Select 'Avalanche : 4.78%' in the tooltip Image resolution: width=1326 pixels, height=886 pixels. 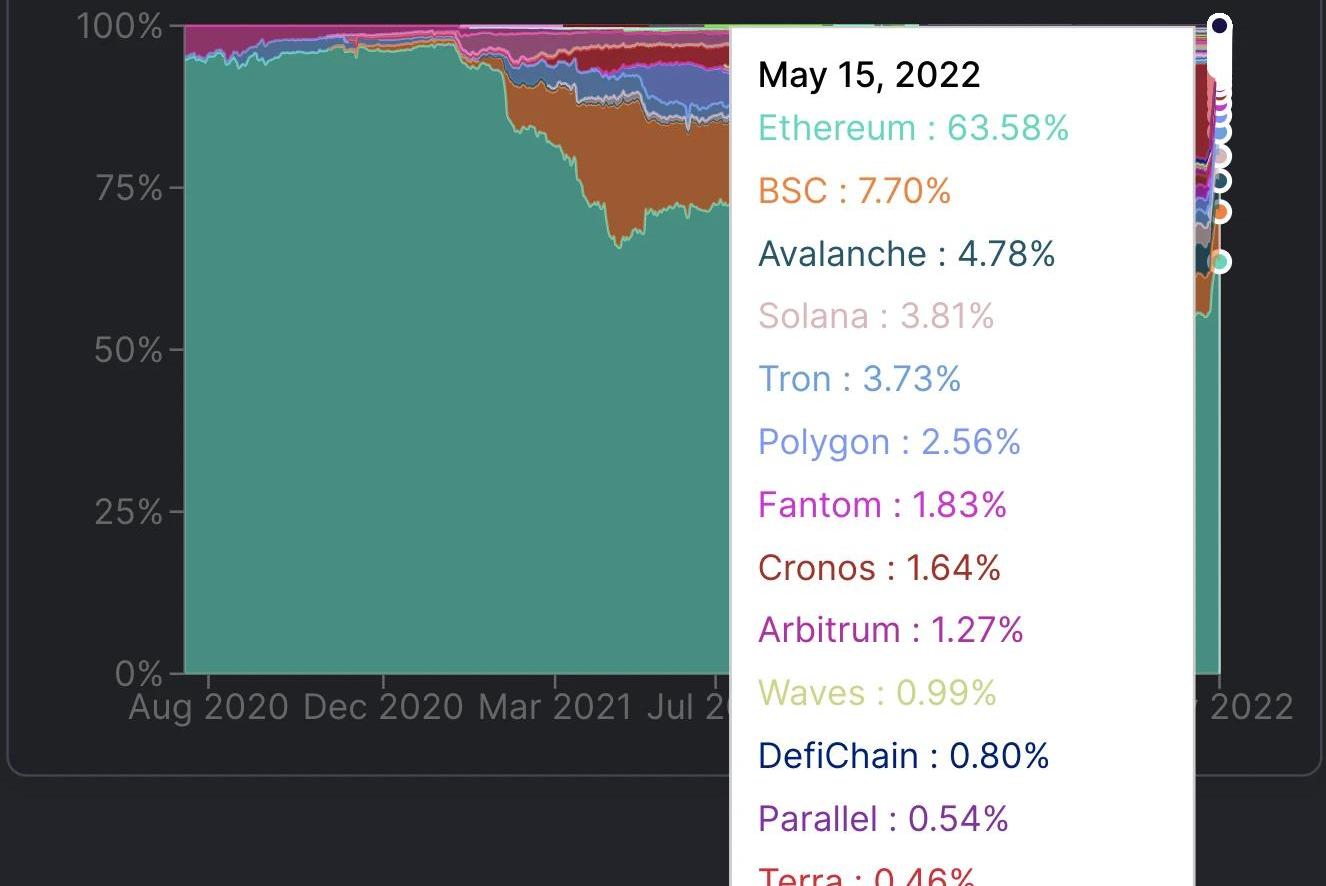(906, 253)
